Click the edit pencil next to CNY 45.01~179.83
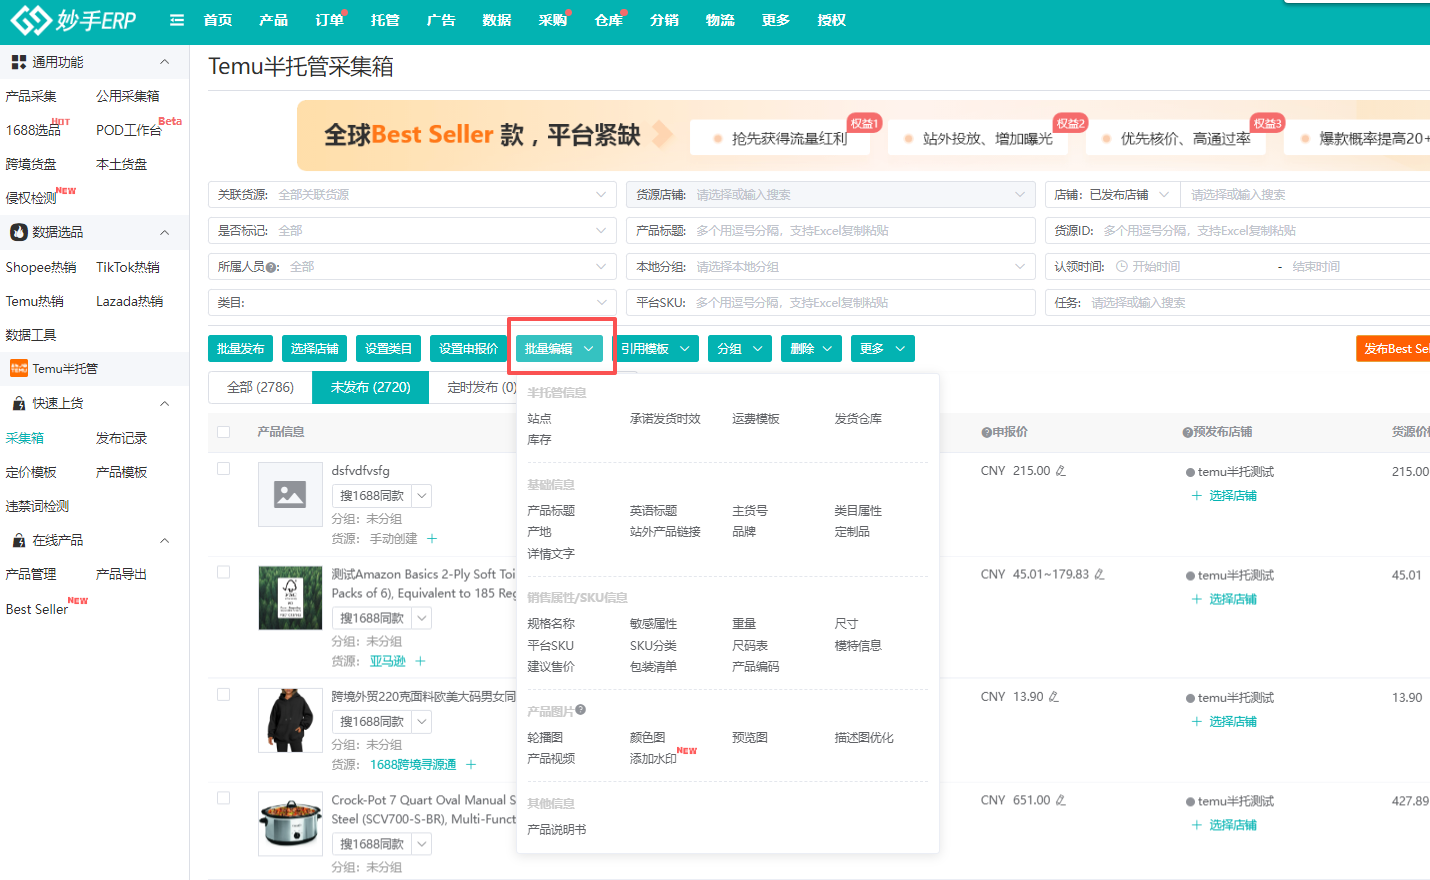Screen dimensions: 1430x880 click(1100, 575)
